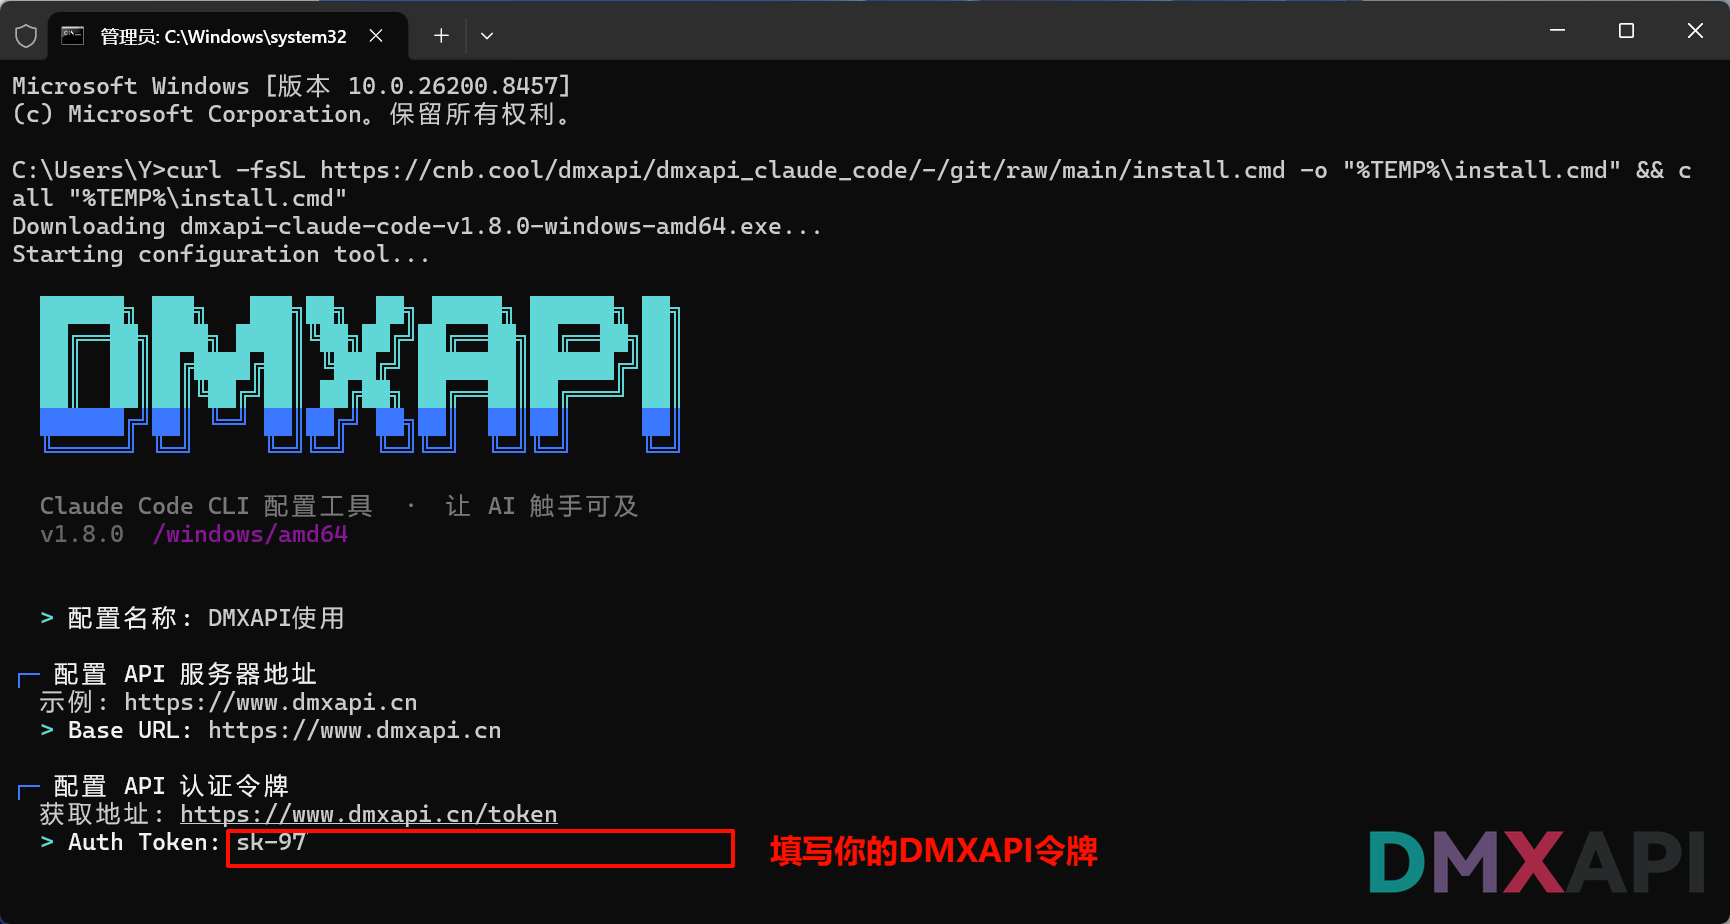This screenshot has width=1730, height=924.
Task: Click the C:\Users\Y> command prompt
Action: pyautogui.click(x=89, y=170)
